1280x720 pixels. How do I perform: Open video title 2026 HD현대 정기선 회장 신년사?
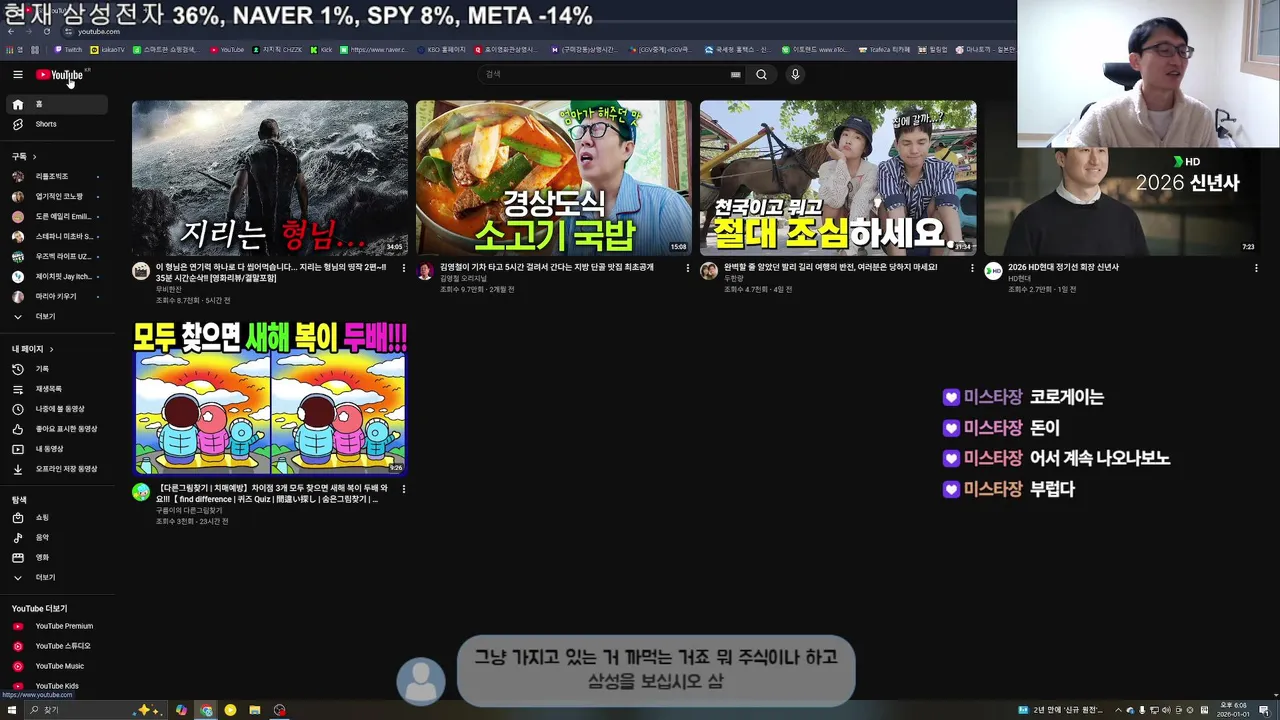[1063, 267]
